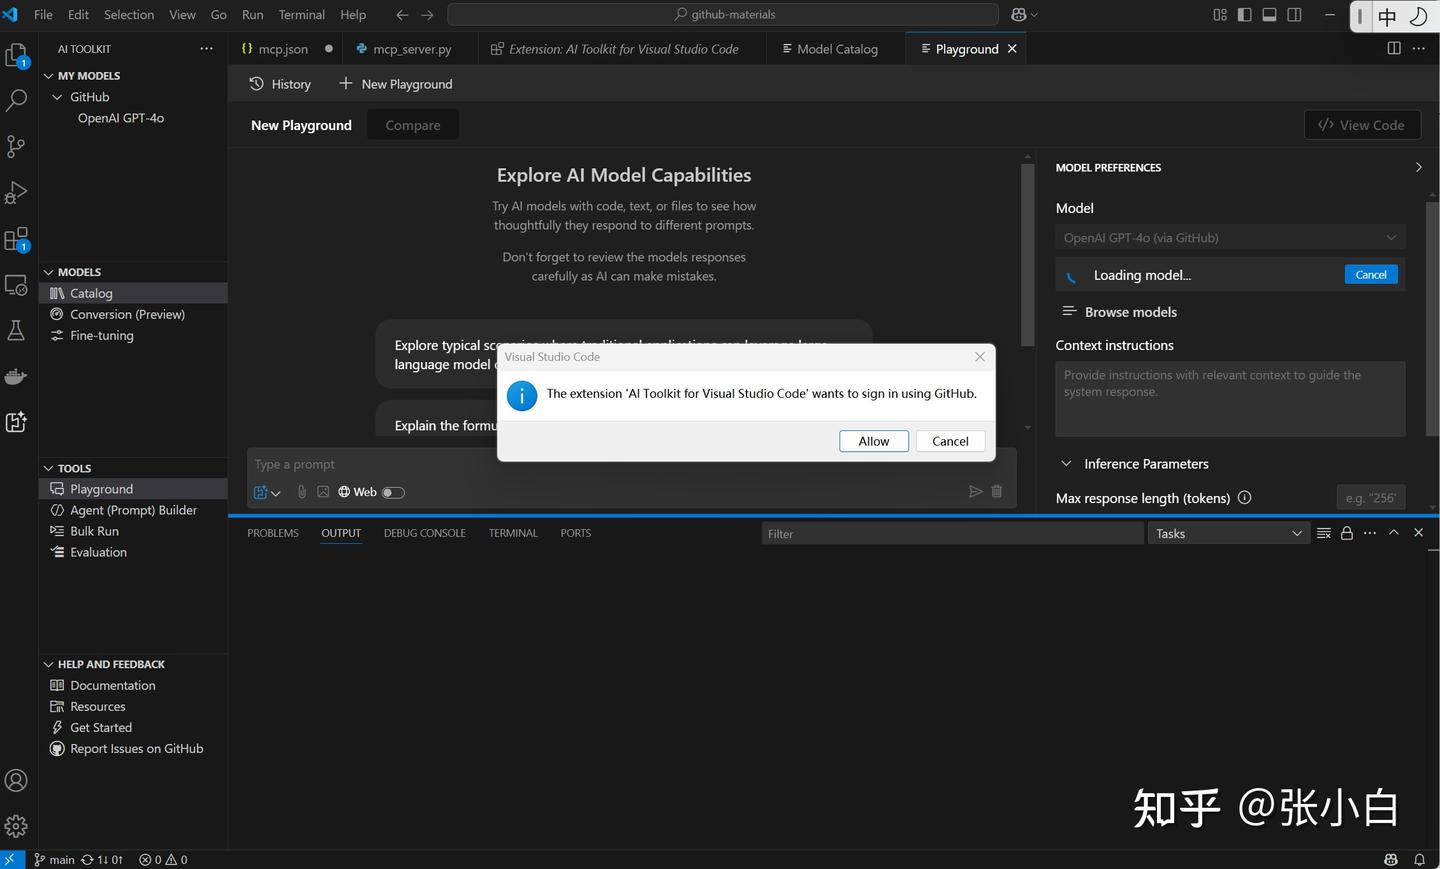Screen dimensions: 1440x869
Task: Start a New Playground
Action: click(x=396, y=84)
